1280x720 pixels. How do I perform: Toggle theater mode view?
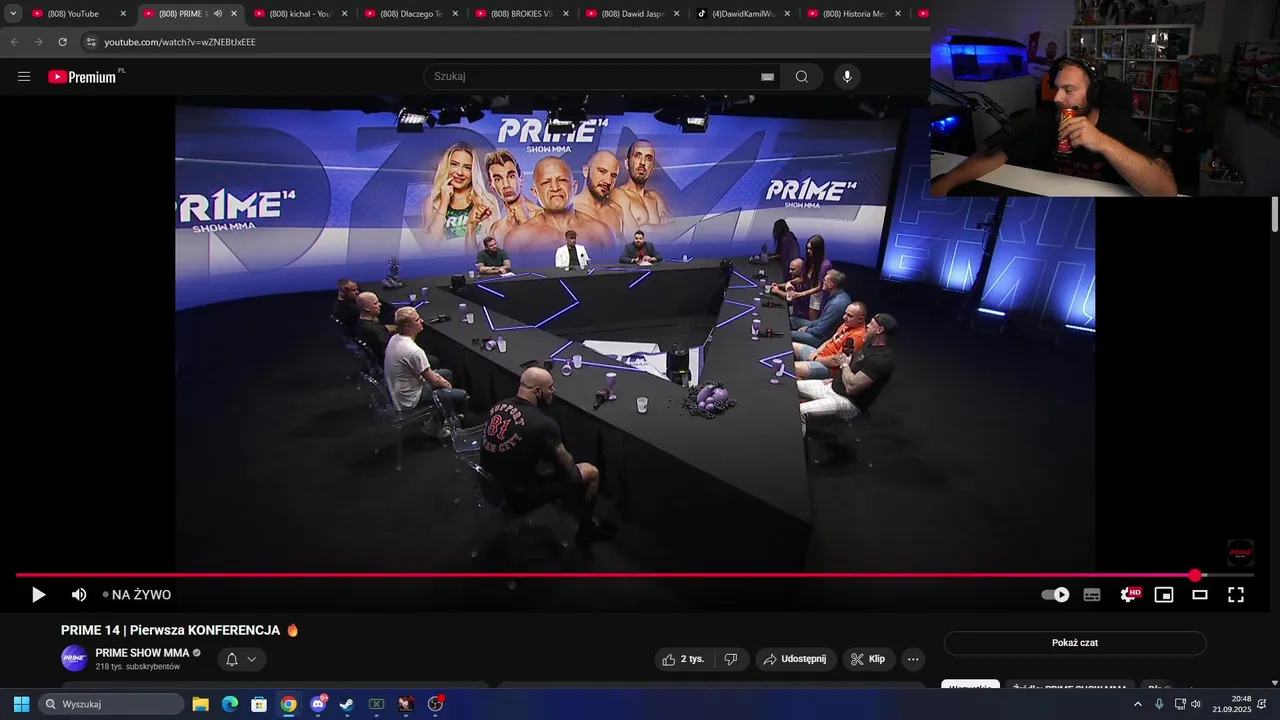[1200, 595]
